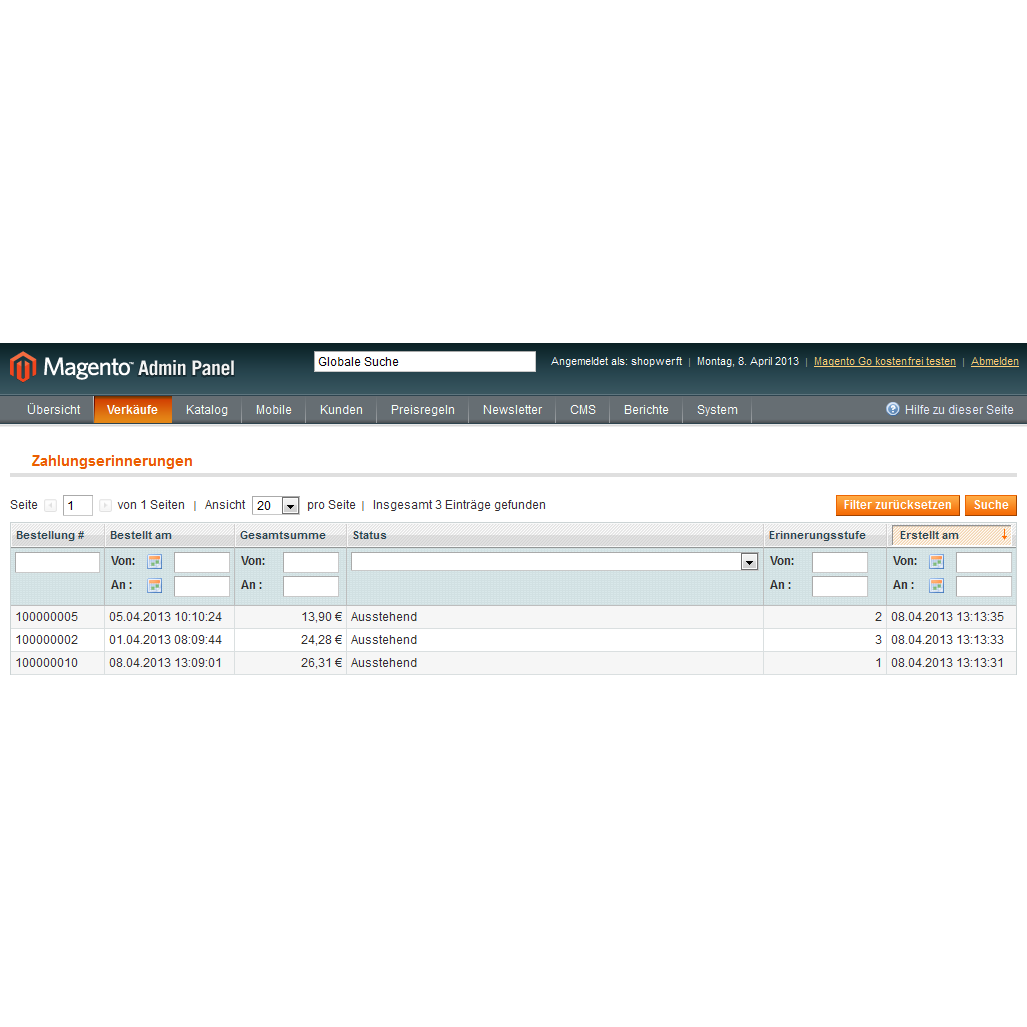The height and width of the screenshot is (1027, 1027).
Task: Open the Erstellt am An calendar icon
Action: tap(937, 586)
